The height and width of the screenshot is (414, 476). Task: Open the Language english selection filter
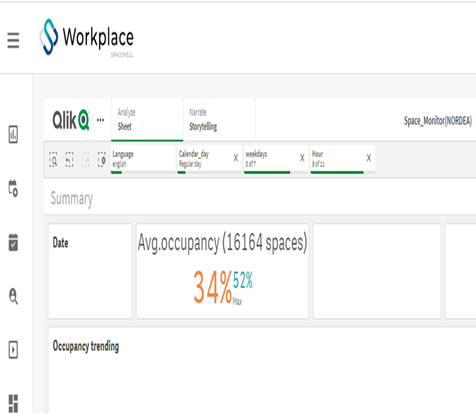[x=143, y=159]
